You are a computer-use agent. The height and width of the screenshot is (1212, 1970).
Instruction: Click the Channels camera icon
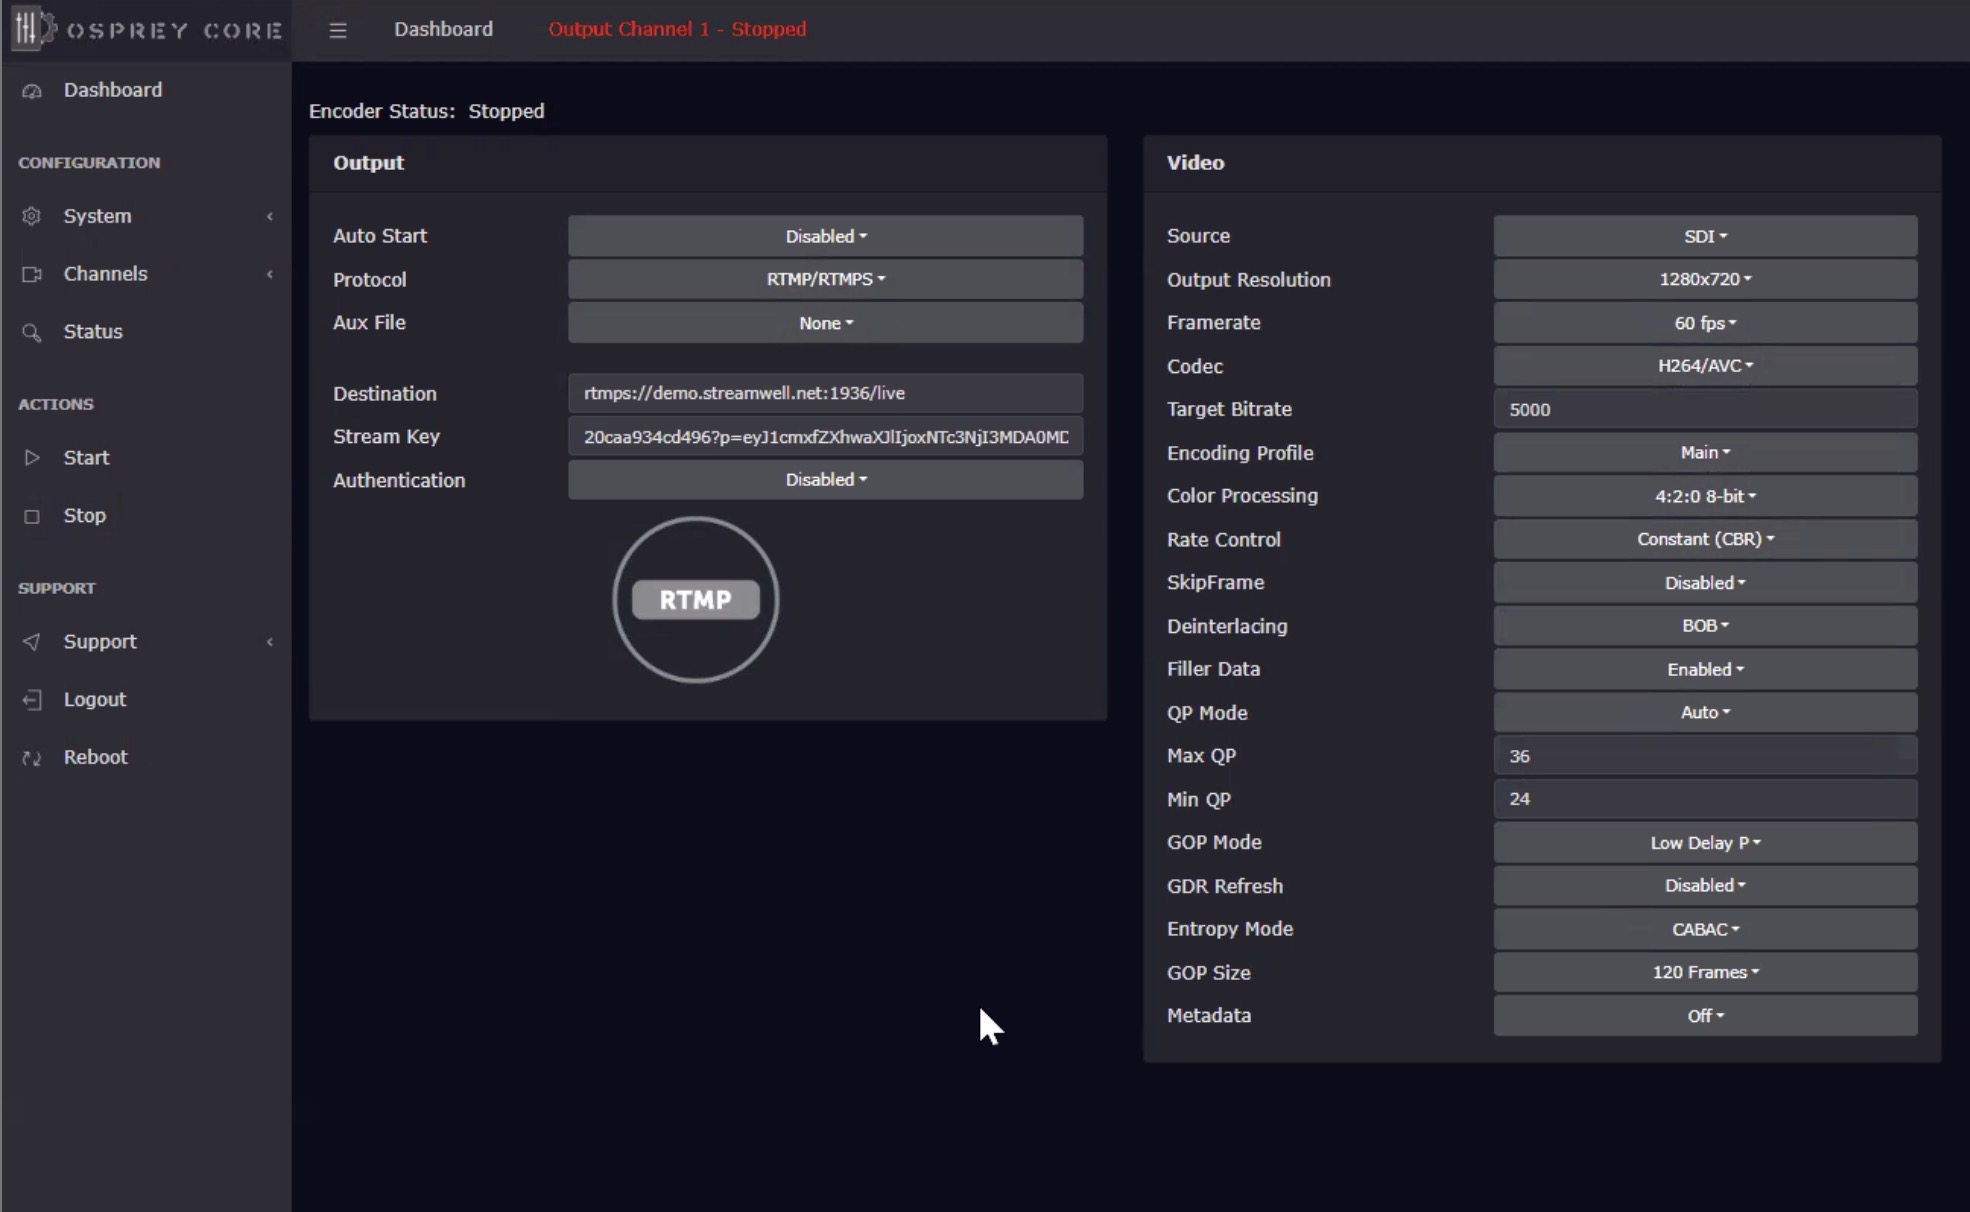point(32,274)
